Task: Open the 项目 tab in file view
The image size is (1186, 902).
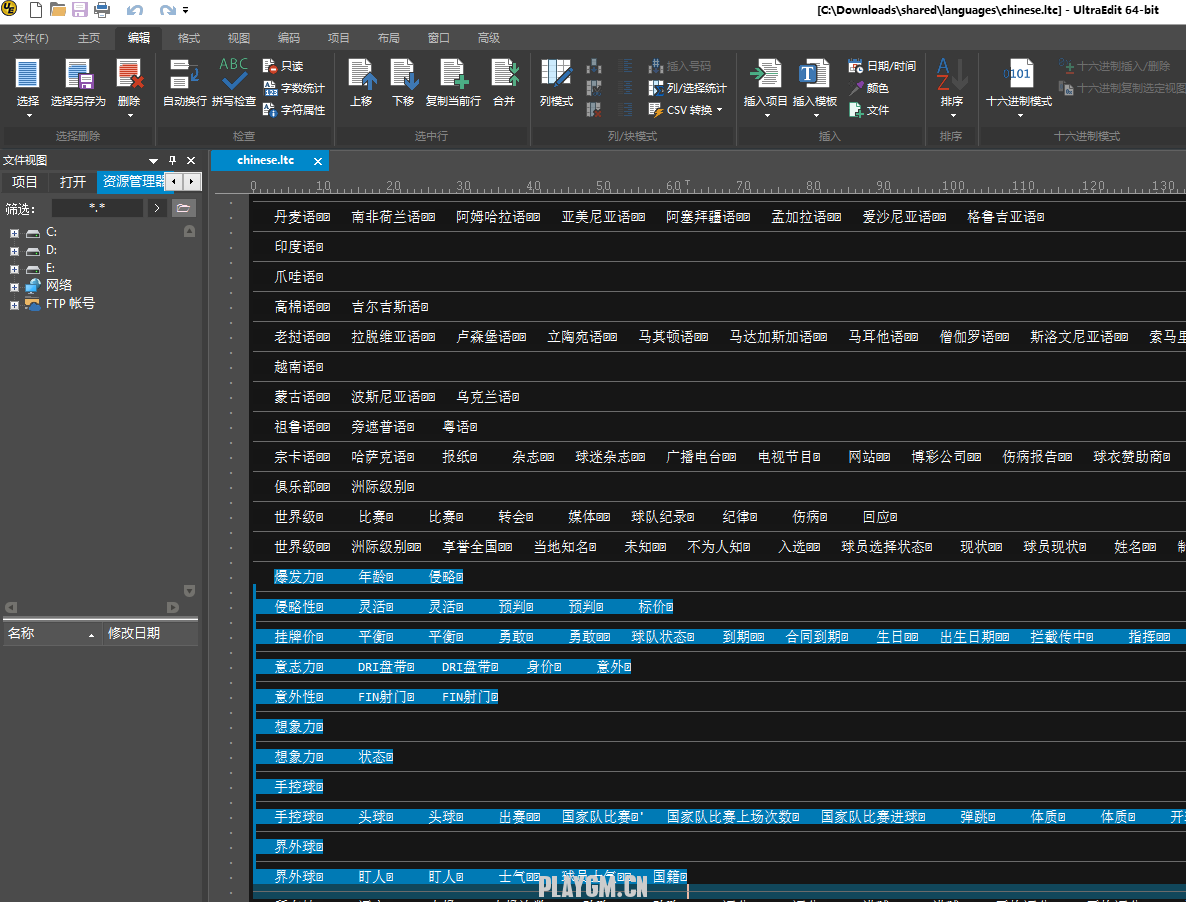Action: click(x=24, y=182)
